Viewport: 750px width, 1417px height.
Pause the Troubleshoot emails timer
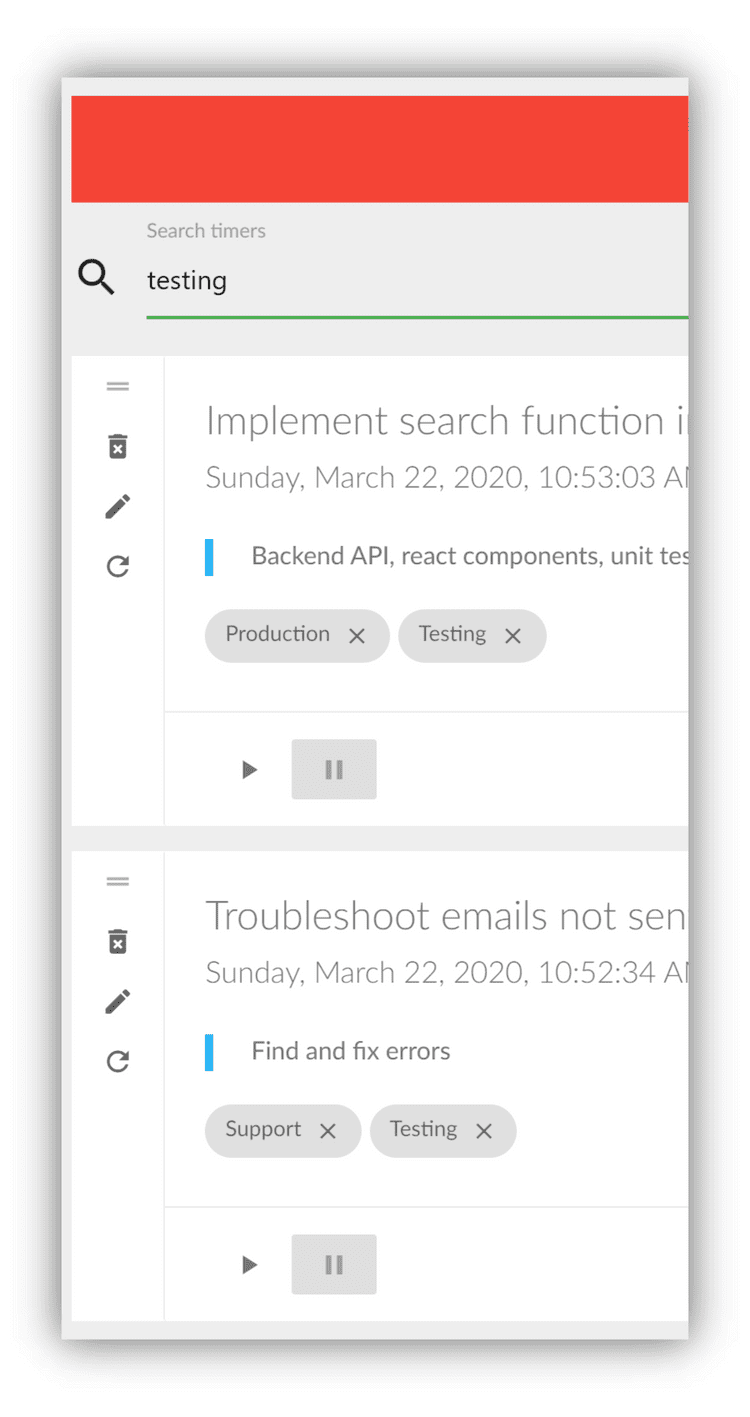333,1264
